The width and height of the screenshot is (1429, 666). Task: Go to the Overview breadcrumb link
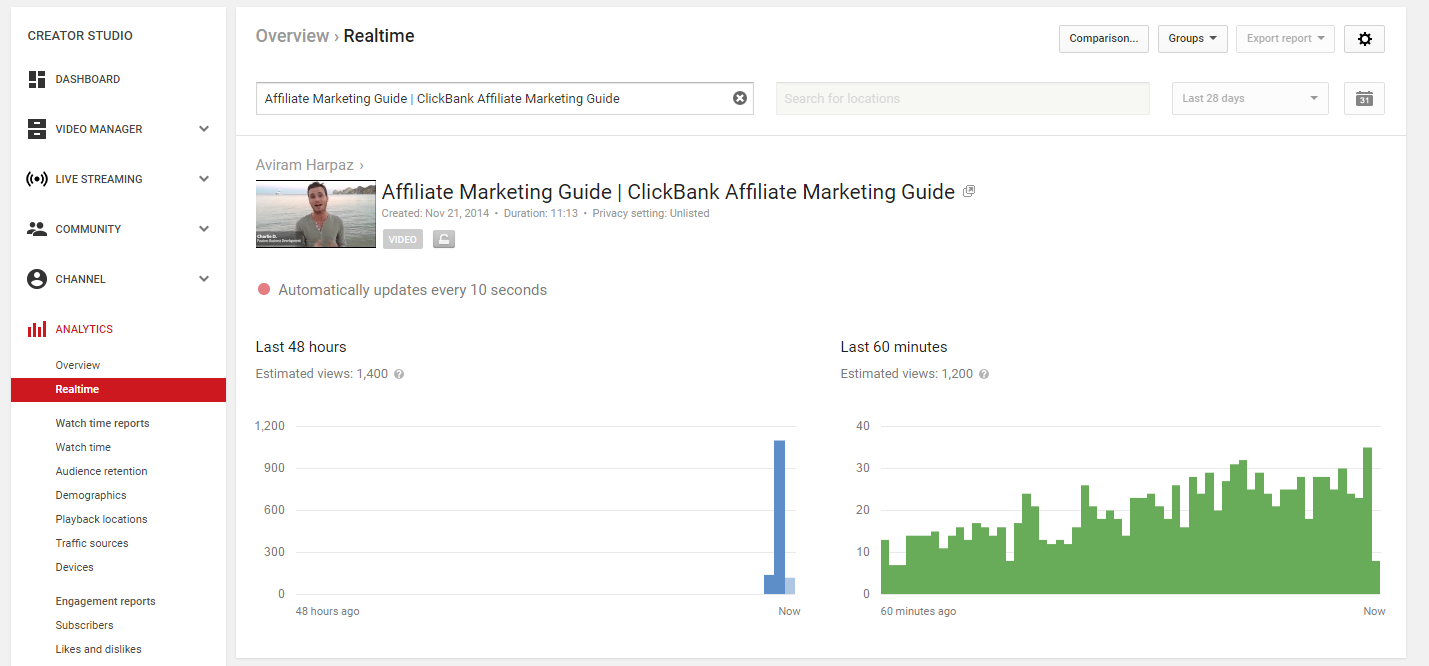coord(292,36)
